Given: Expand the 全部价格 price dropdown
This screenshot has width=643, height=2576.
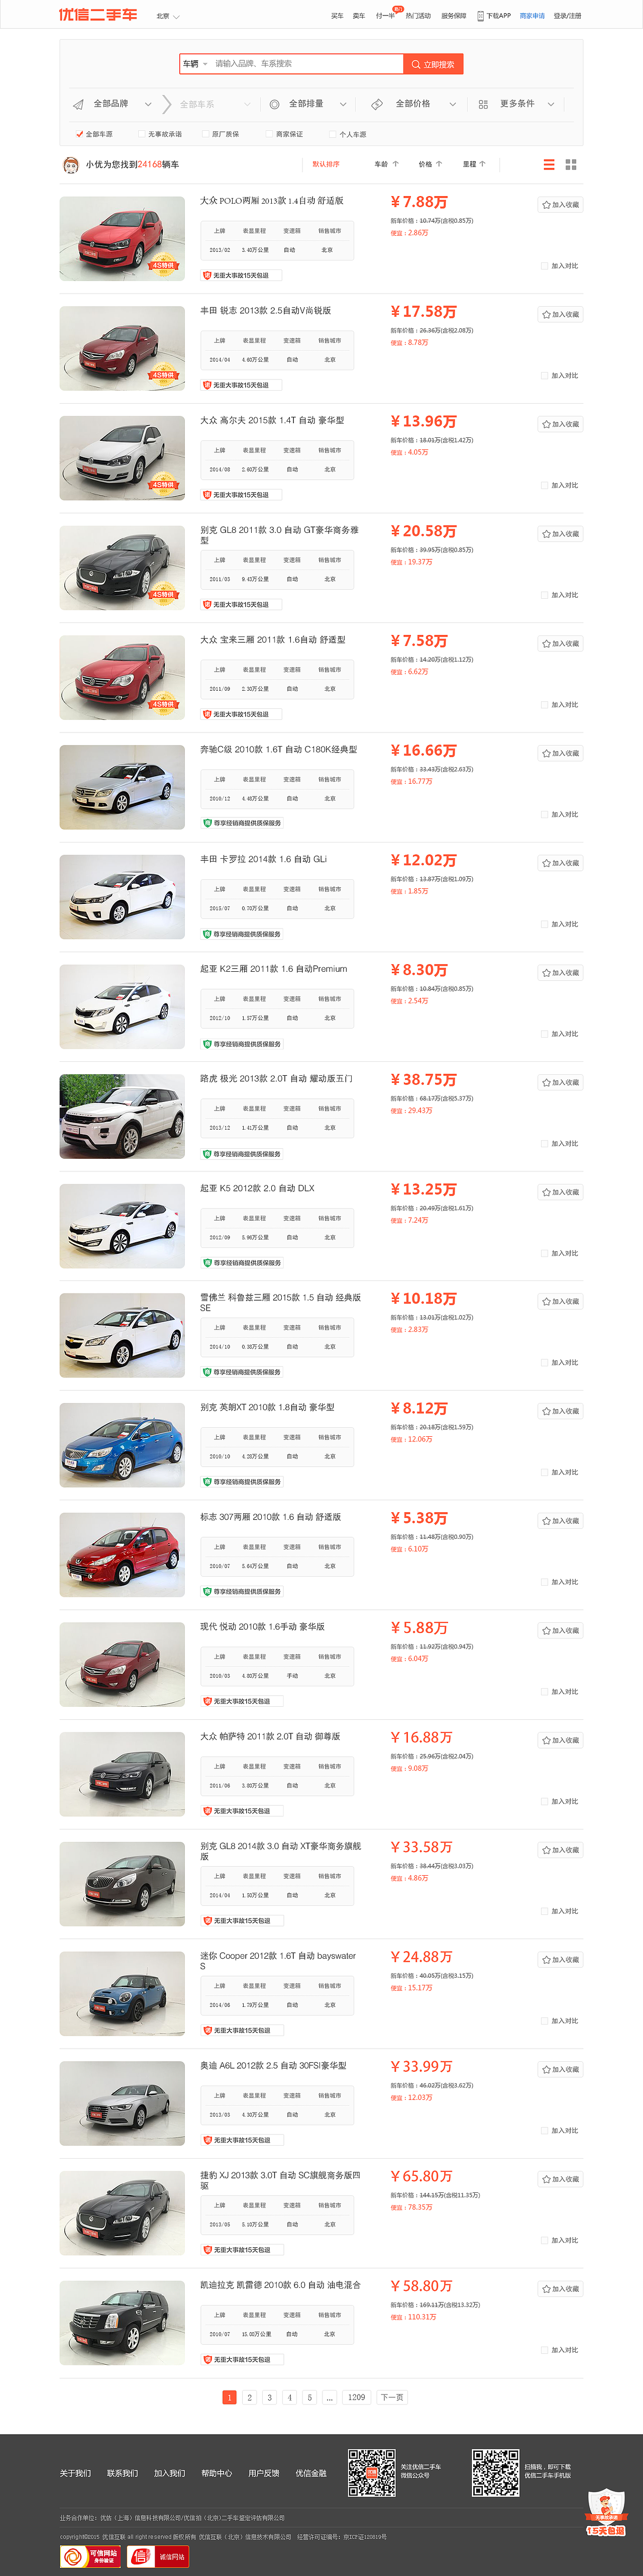Looking at the screenshot, I should coord(414,104).
